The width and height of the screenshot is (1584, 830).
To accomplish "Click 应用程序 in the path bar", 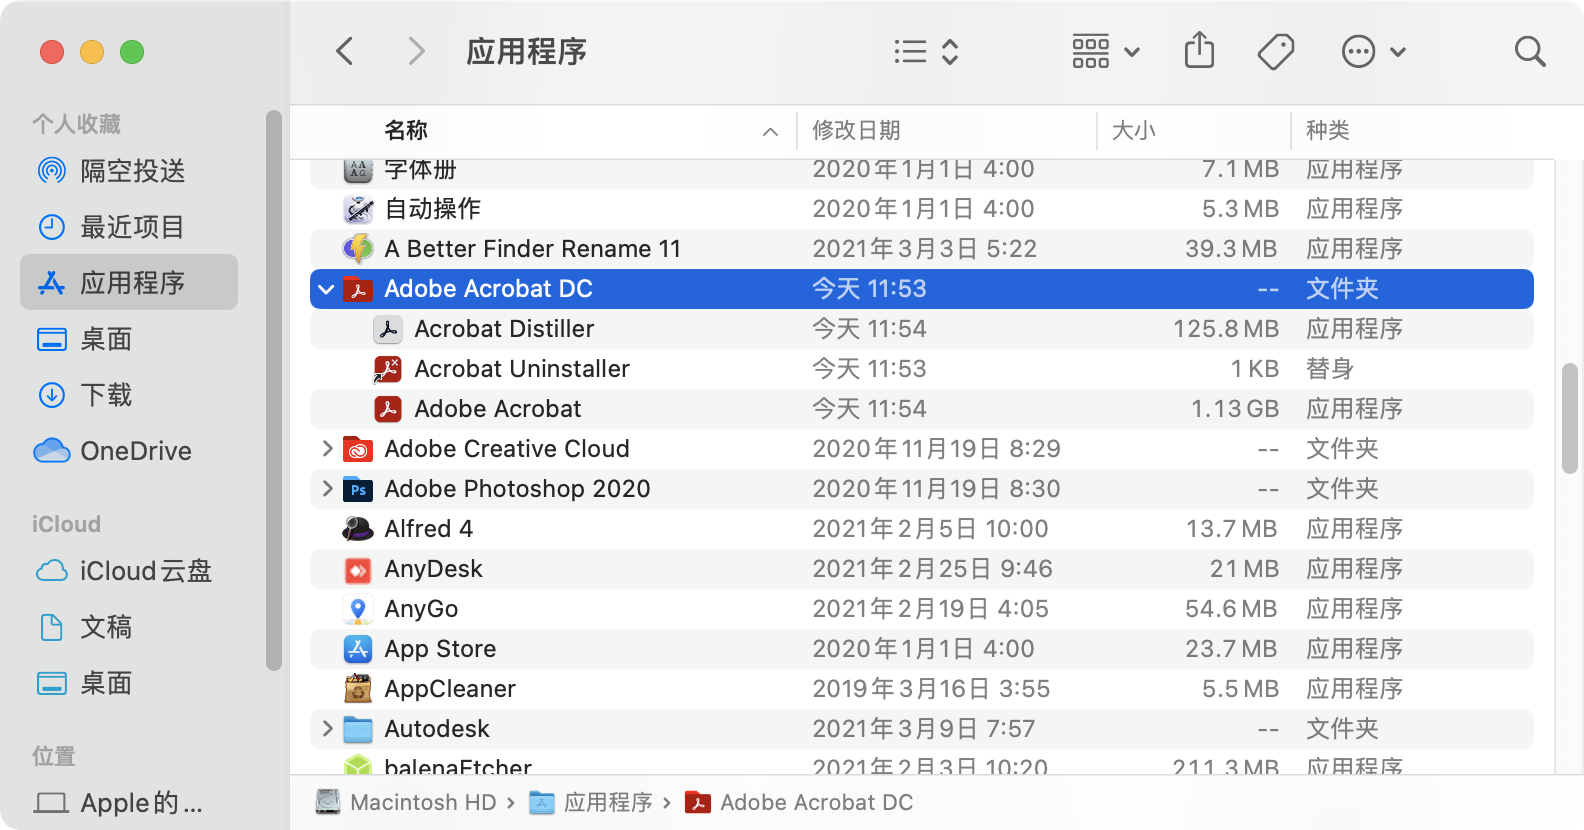I will click(590, 803).
